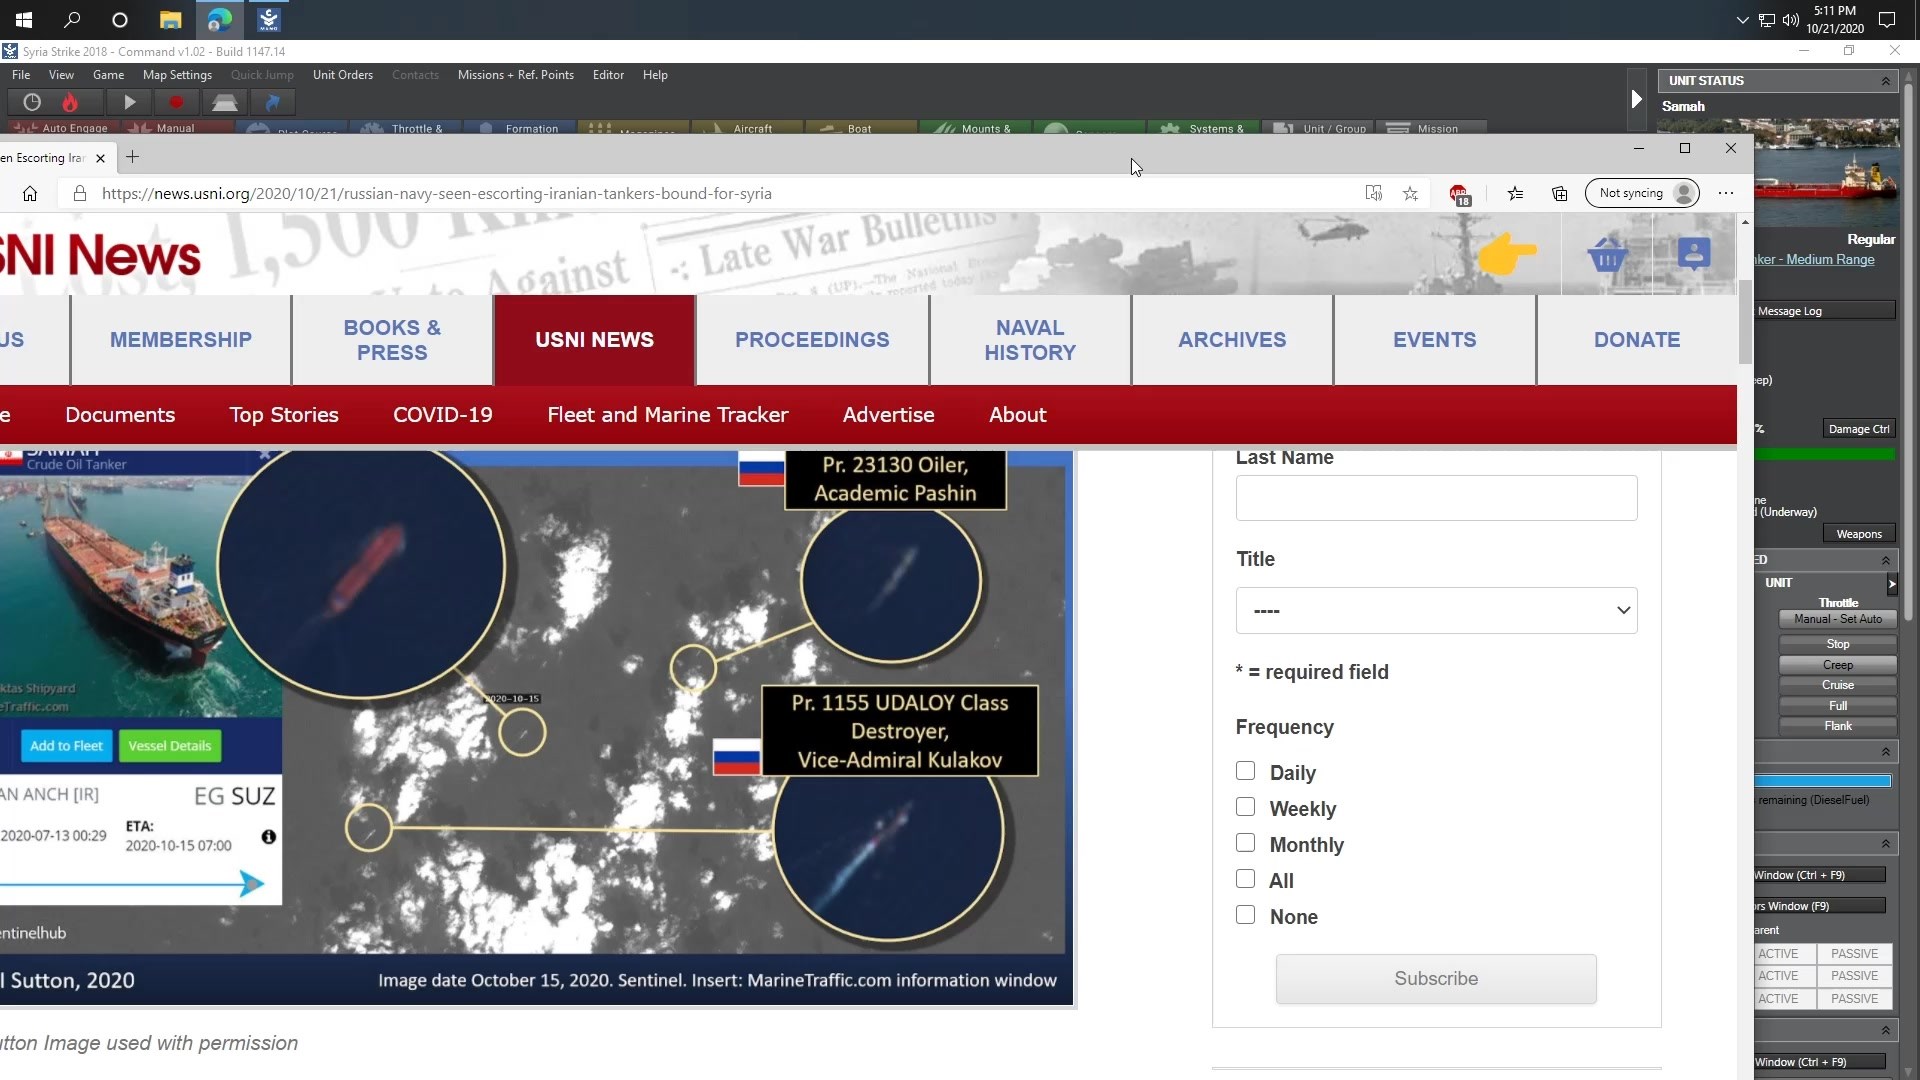Click the green damage status bar
Screen dimensions: 1920x1080
pos(1825,455)
